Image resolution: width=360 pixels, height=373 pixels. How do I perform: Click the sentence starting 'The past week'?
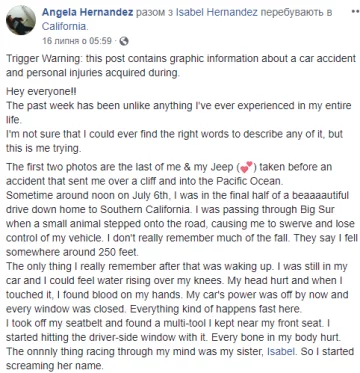tap(179, 113)
